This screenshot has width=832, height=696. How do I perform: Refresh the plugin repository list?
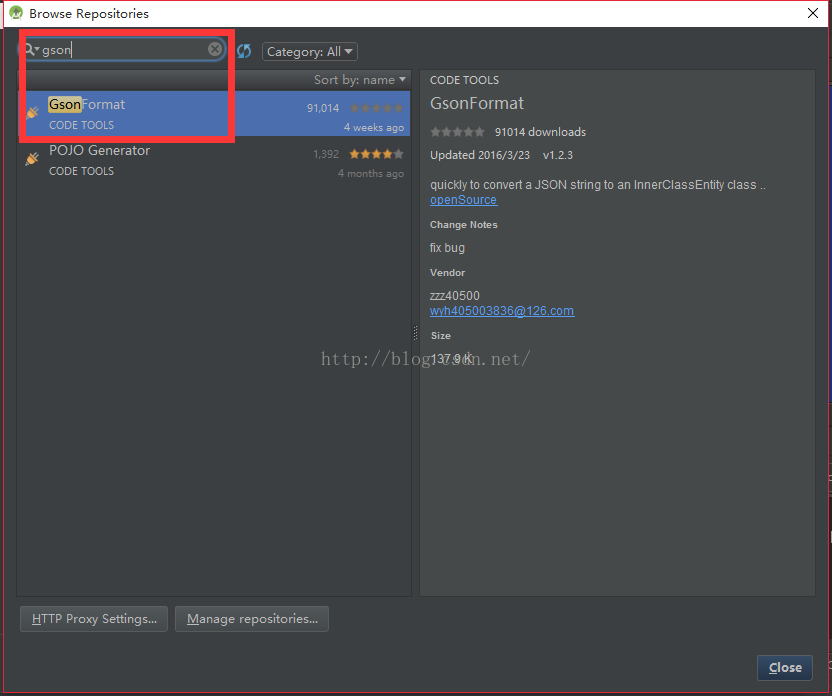tap(244, 51)
